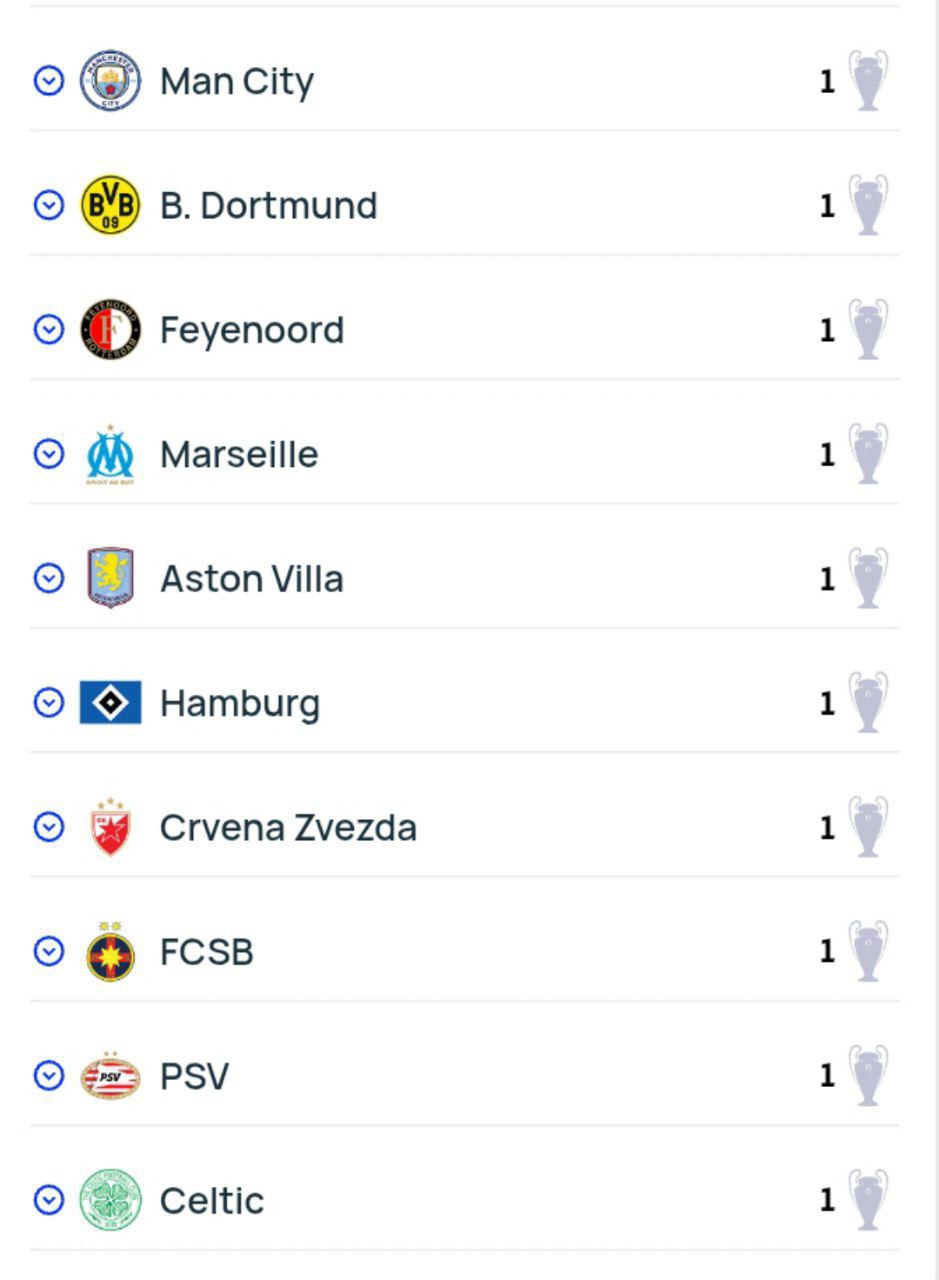Open the Marseille team name link

click(239, 455)
